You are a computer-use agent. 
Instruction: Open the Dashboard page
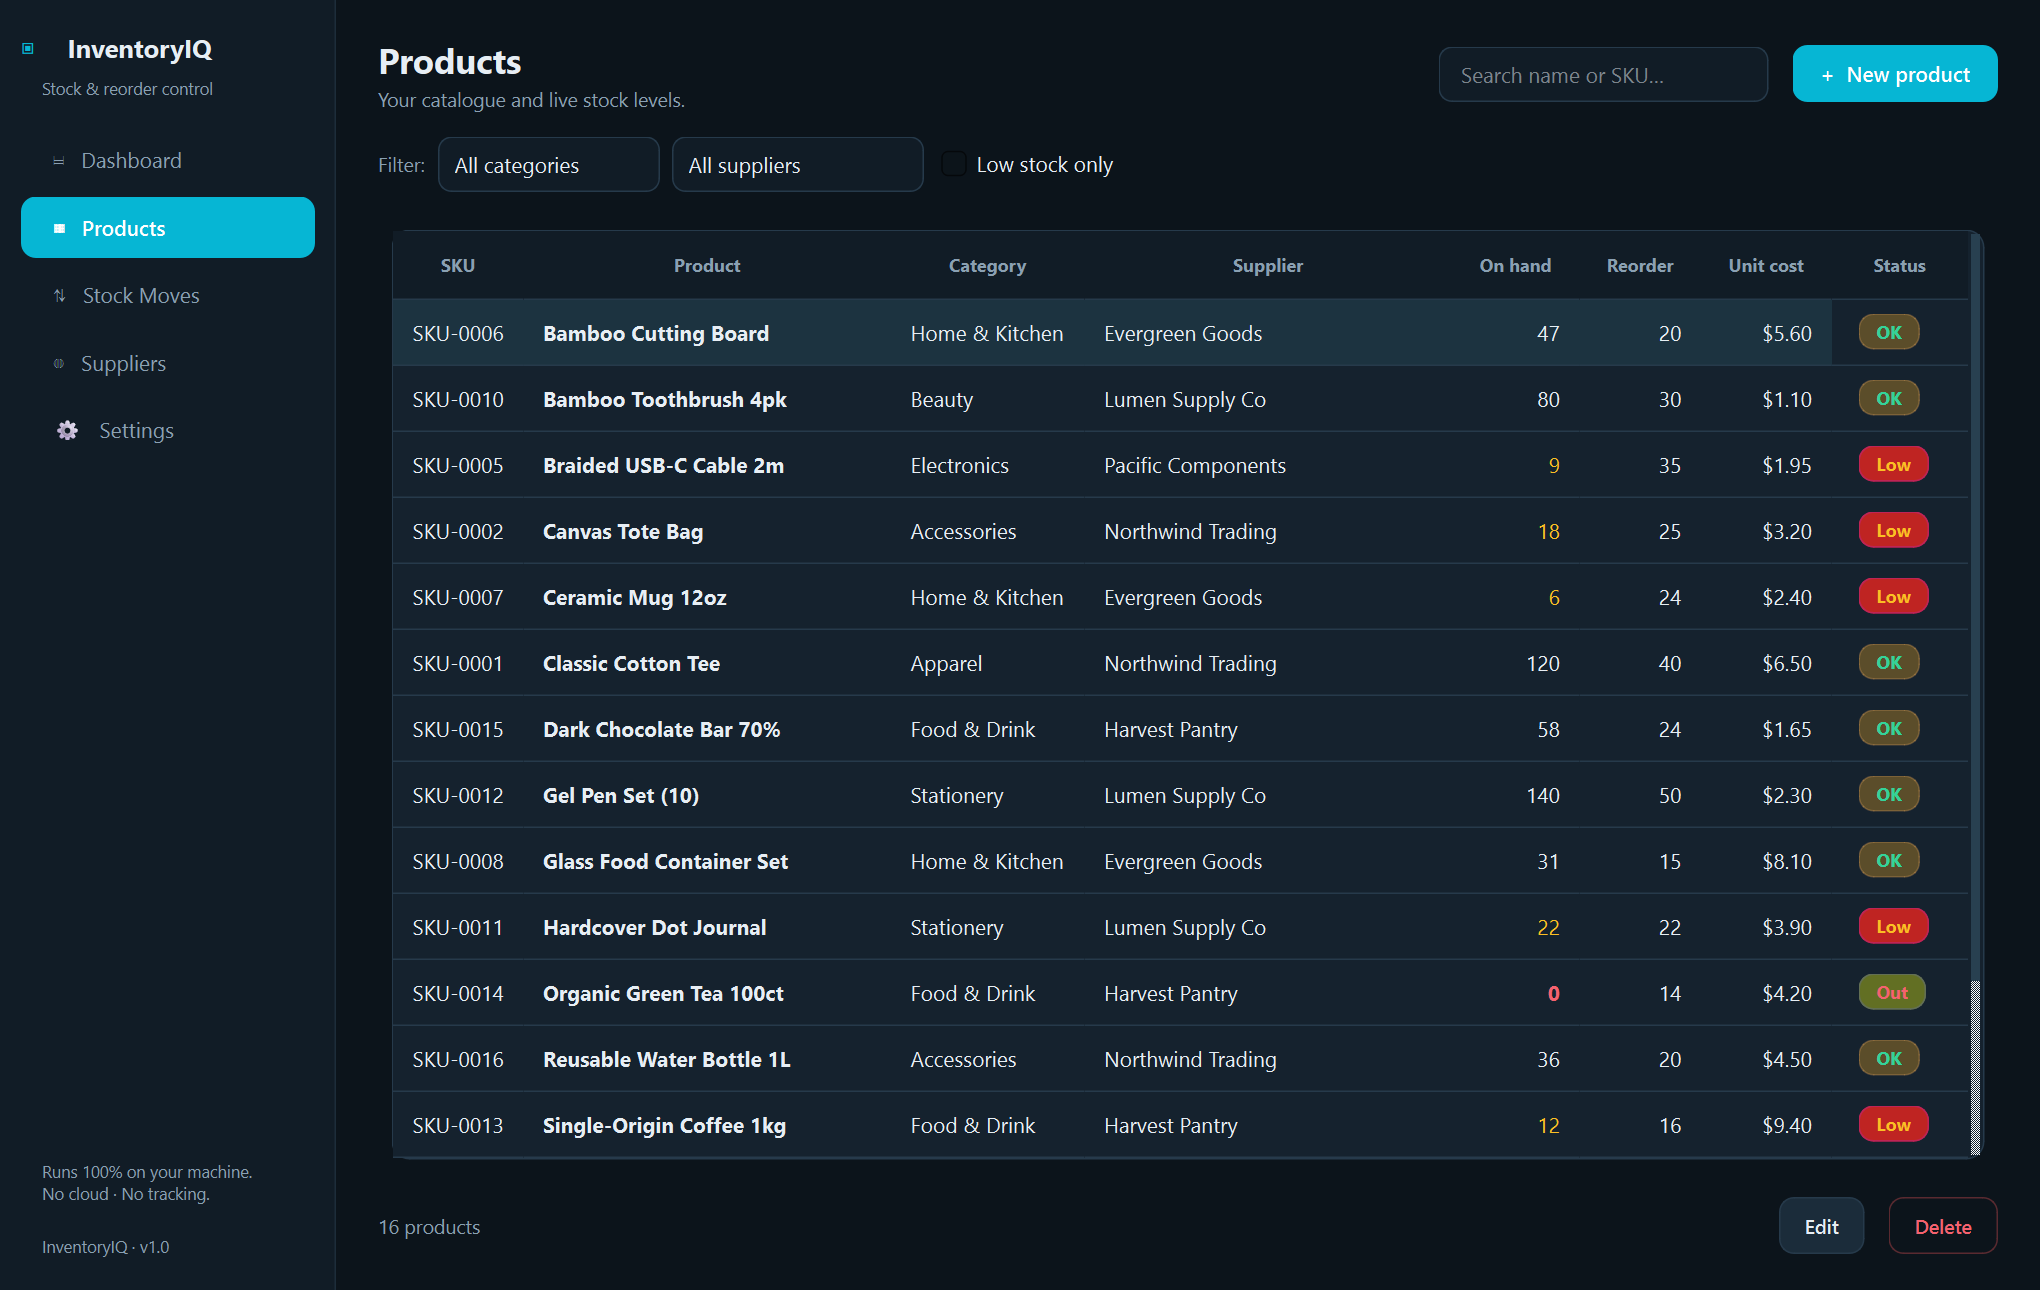click(168, 161)
